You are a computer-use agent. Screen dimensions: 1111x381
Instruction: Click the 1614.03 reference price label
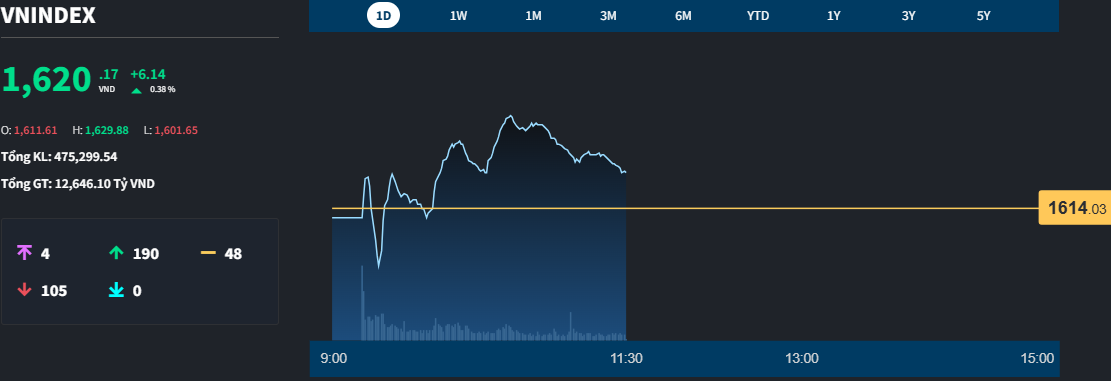pos(1075,208)
